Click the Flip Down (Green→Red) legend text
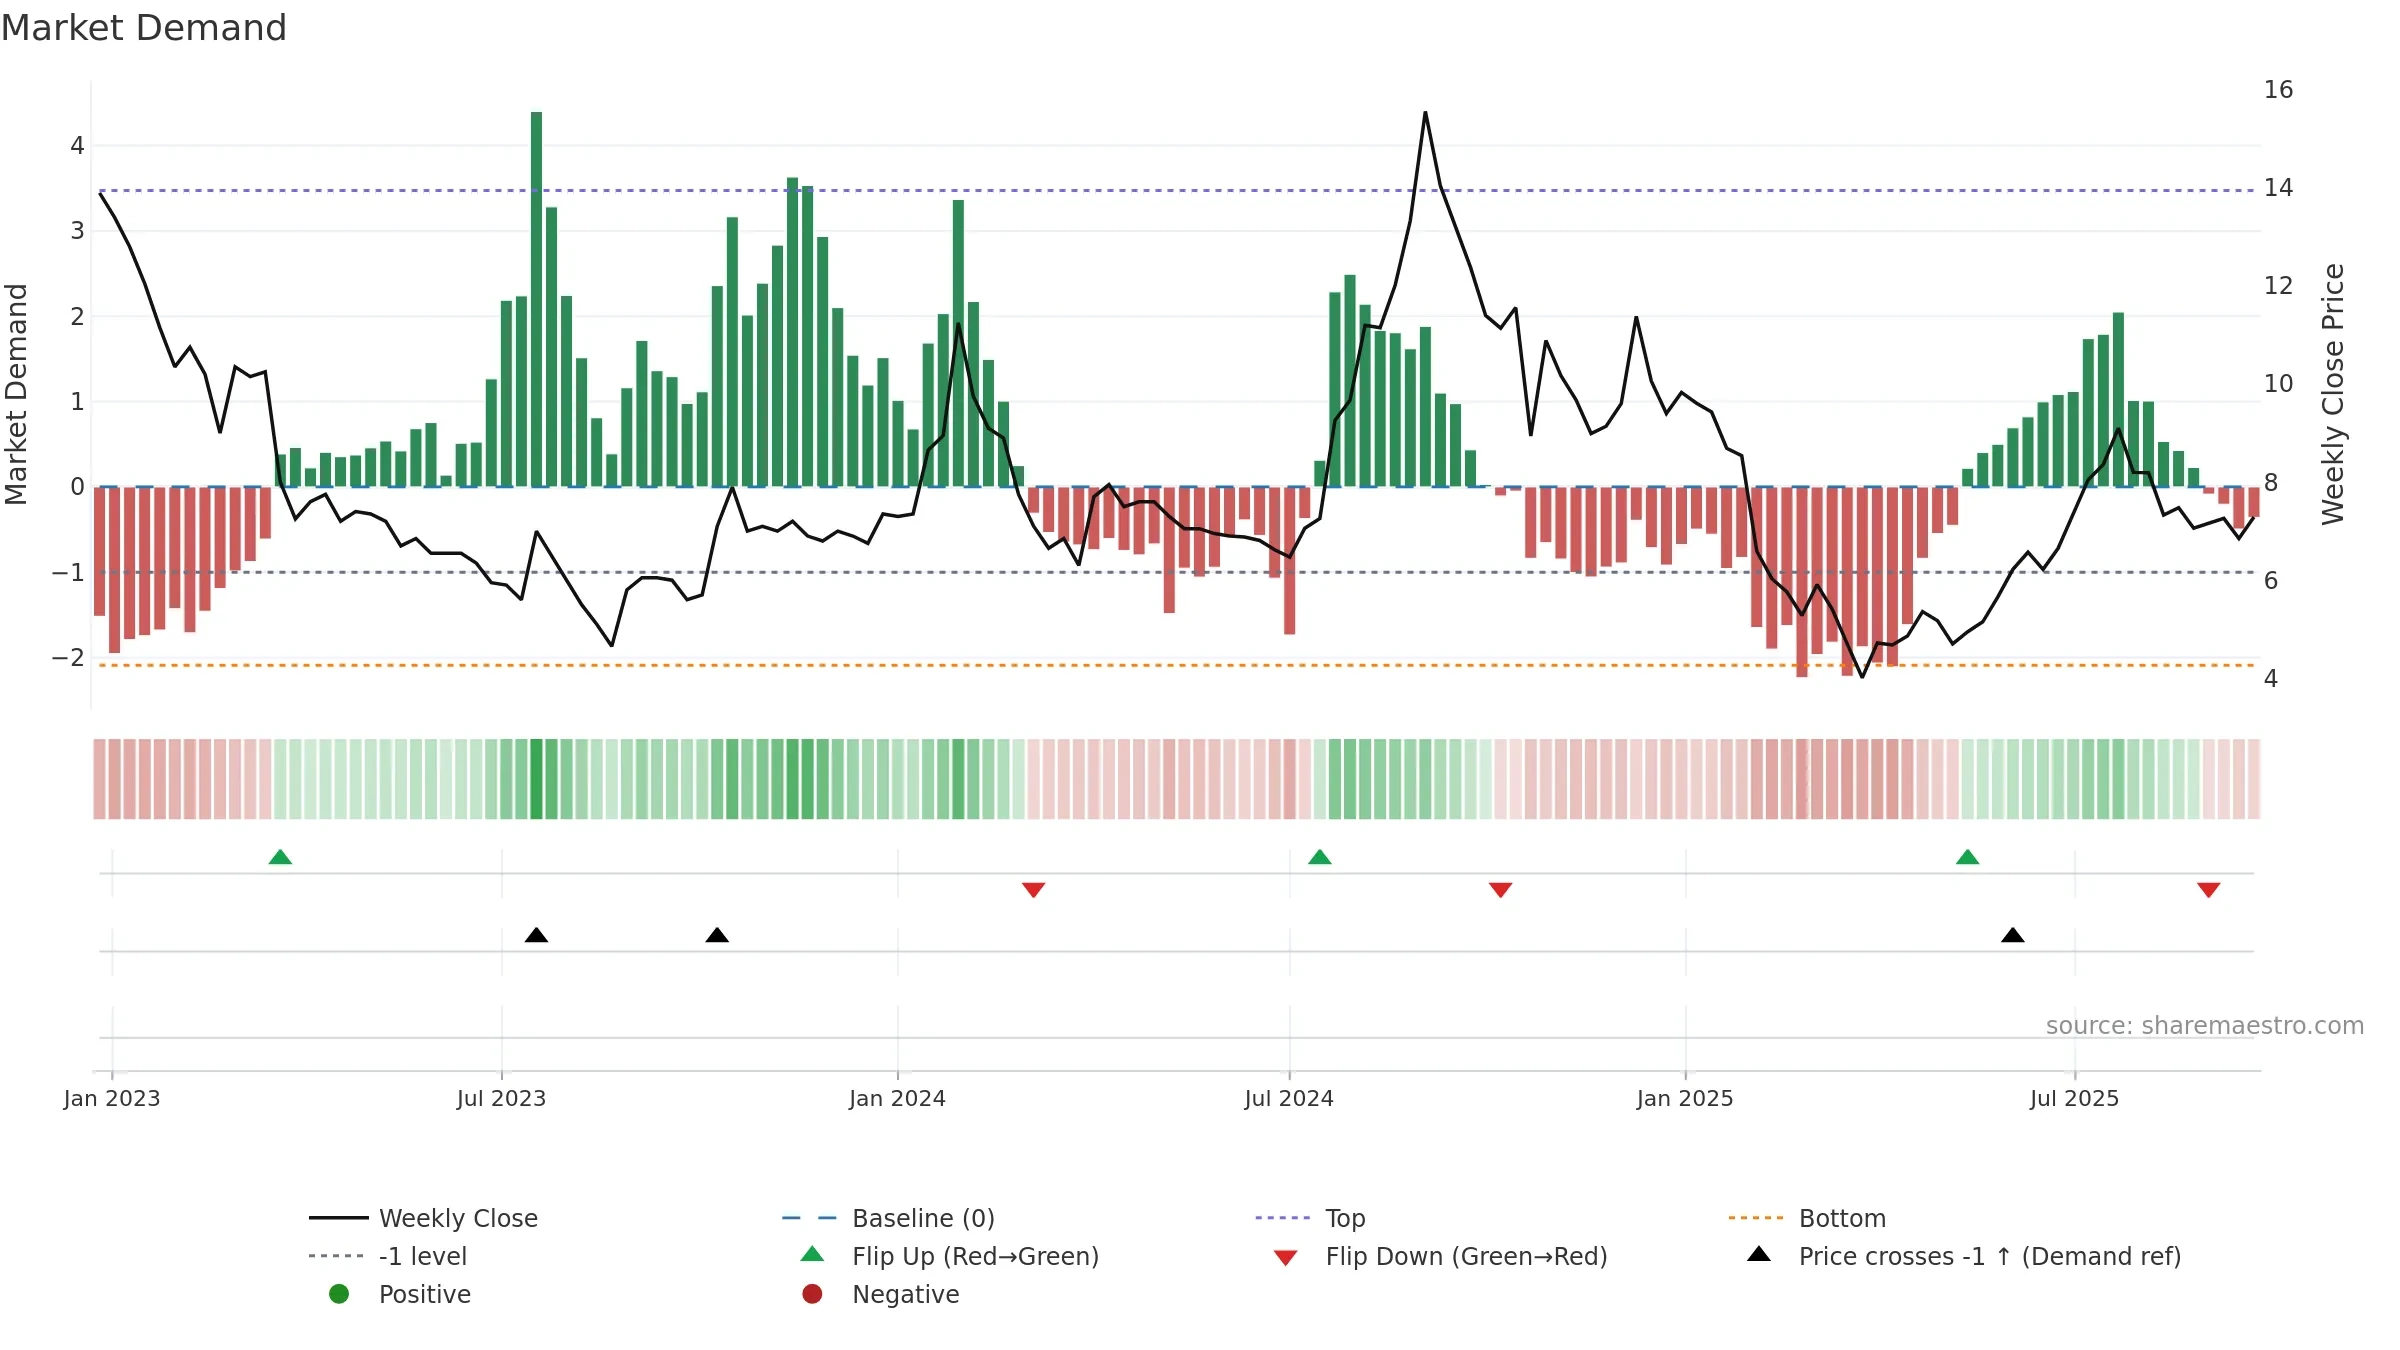The image size is (2400, 1350). 1466,1256
